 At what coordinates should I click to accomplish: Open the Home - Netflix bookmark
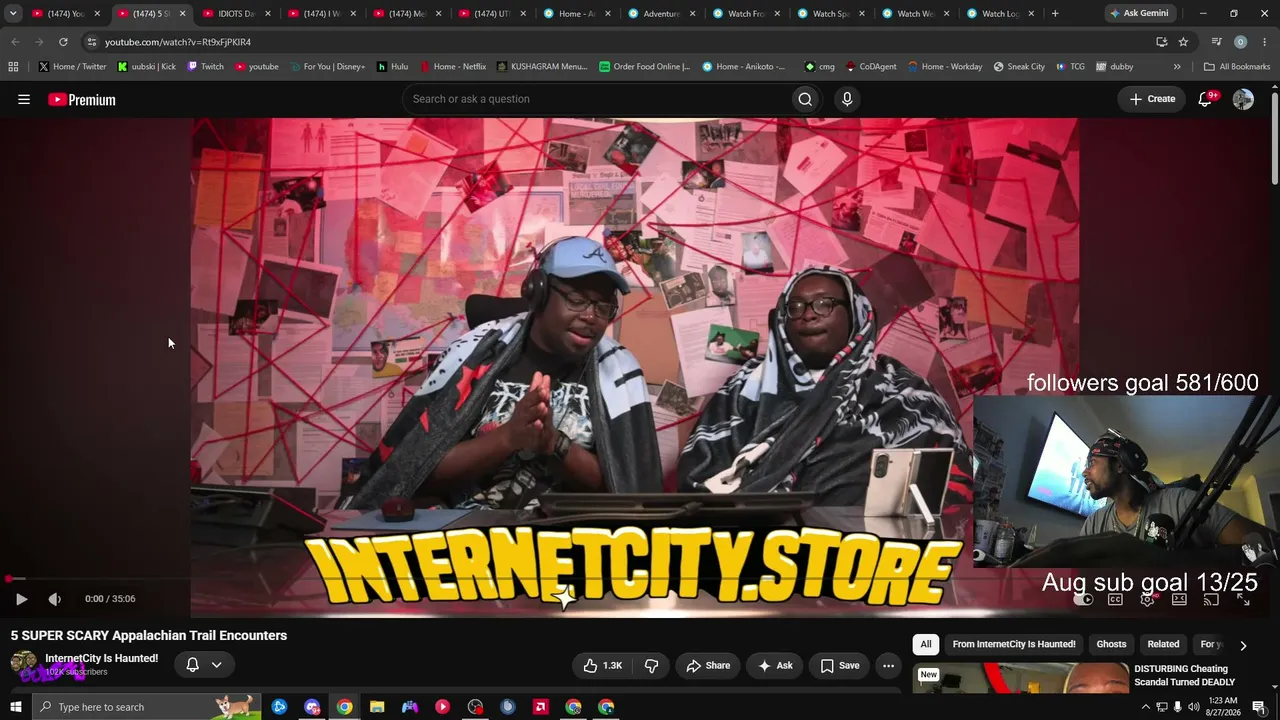coord(453,67)
